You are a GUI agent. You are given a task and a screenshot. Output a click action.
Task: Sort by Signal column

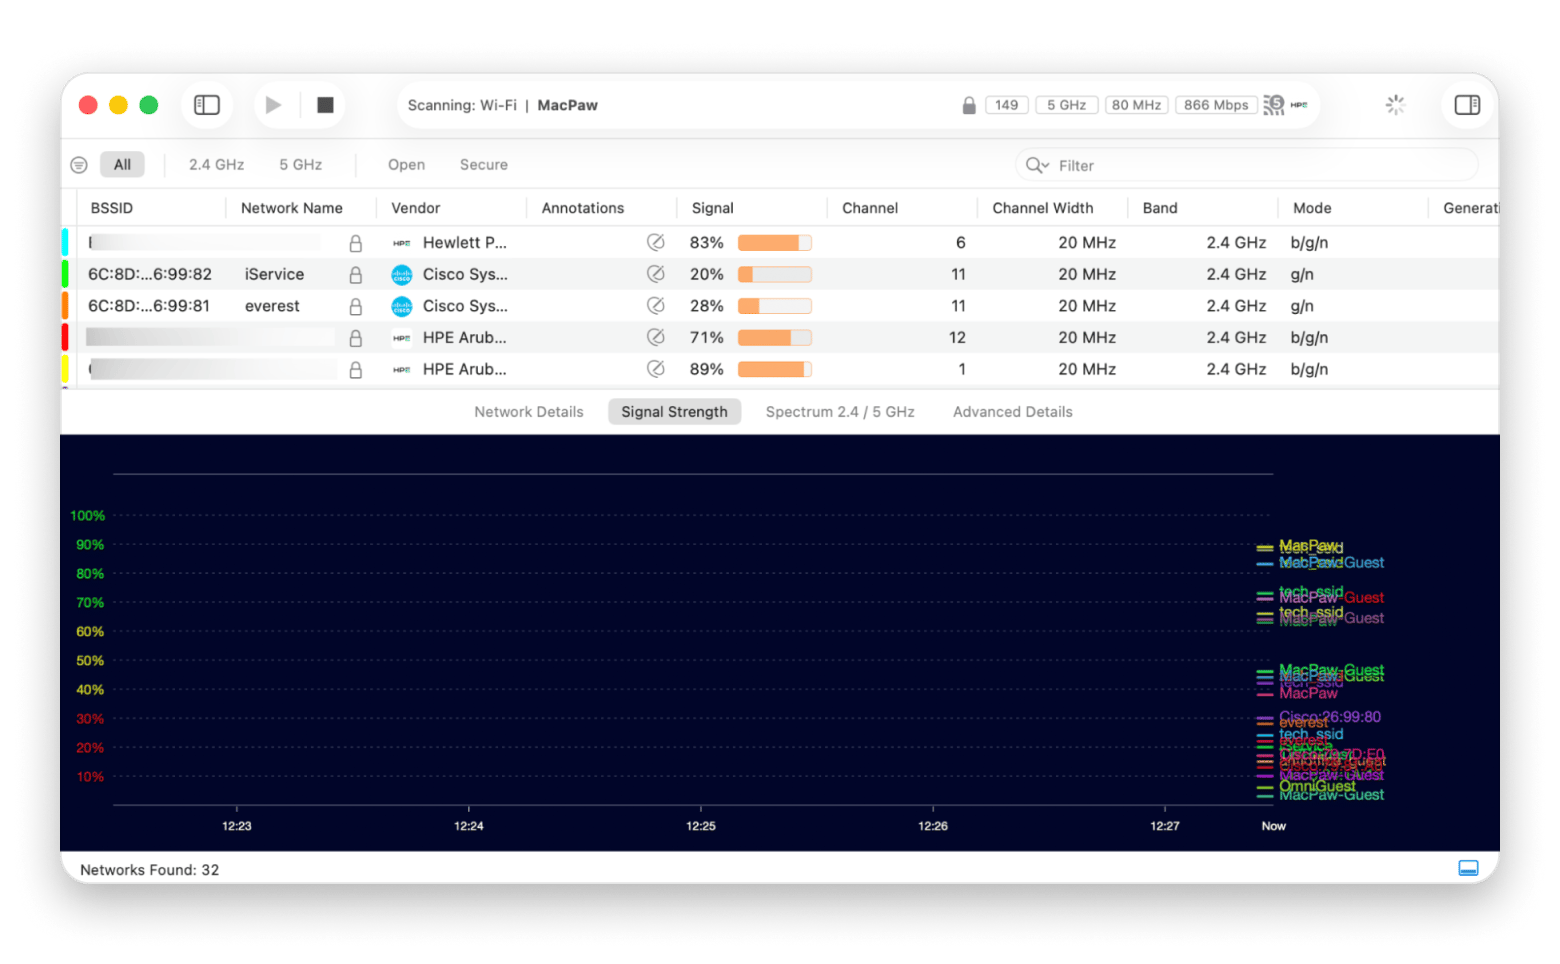tap(712, 208)
